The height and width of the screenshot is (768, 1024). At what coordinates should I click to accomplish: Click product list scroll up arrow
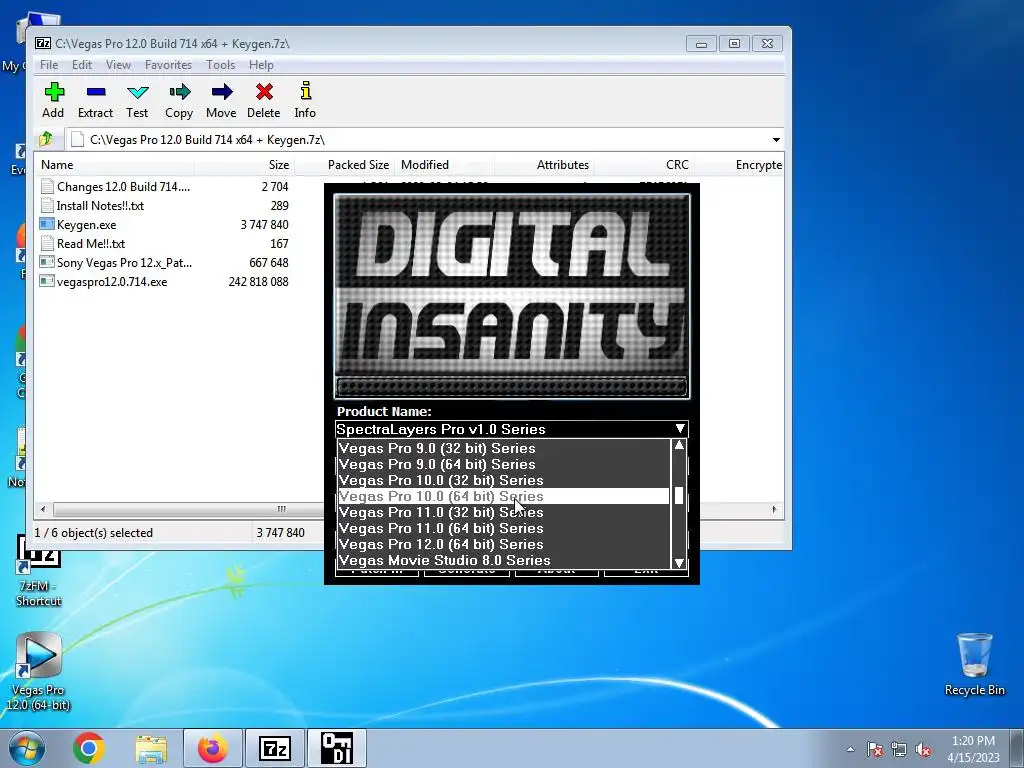tap(679, 445)
